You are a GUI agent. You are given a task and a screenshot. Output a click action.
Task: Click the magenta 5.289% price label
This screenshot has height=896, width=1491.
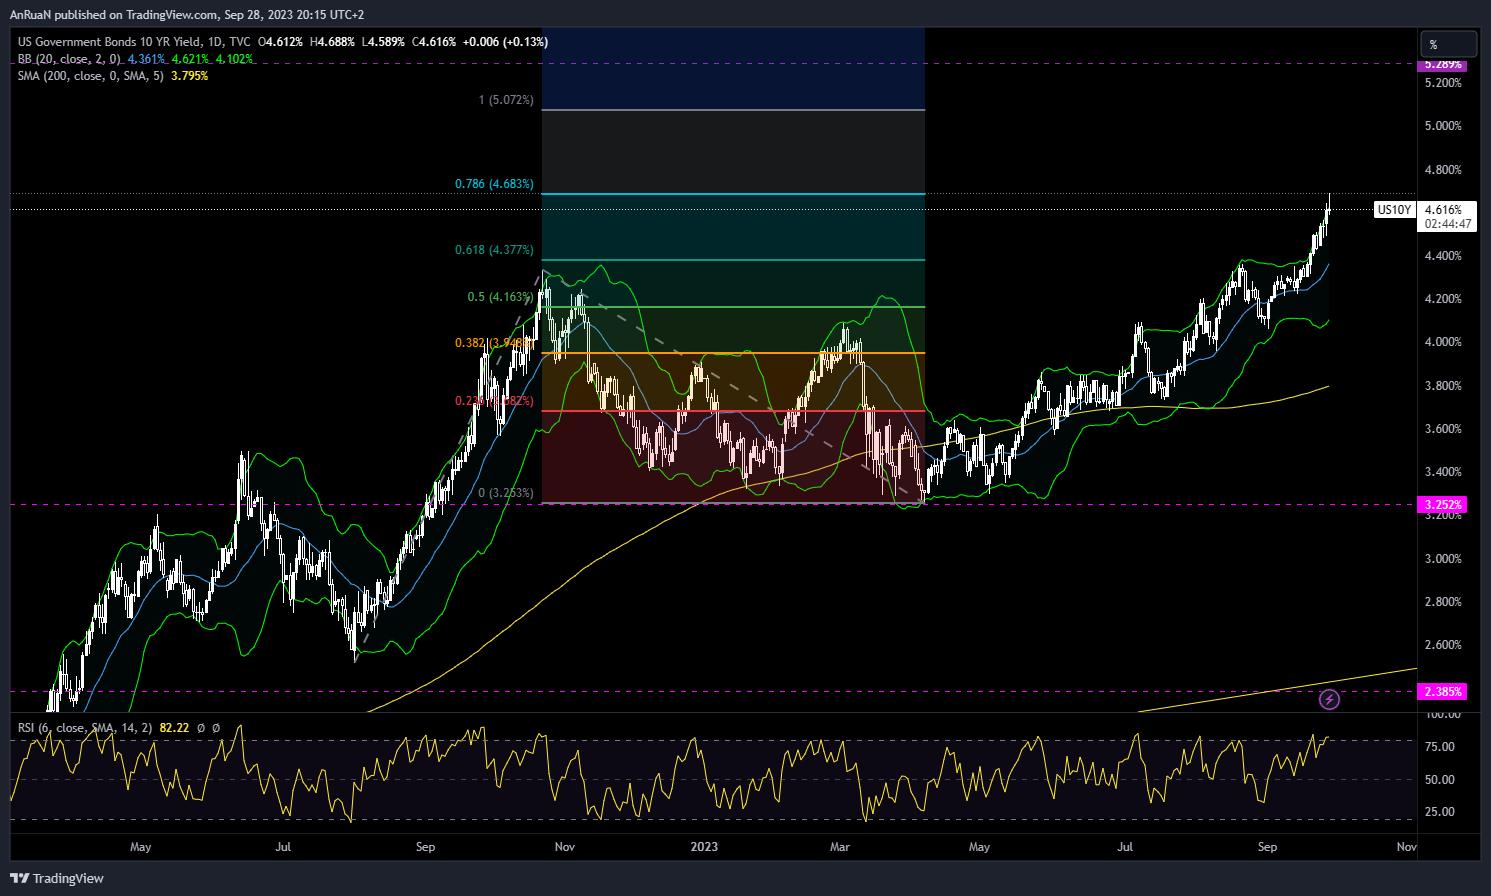(1443, 64)
